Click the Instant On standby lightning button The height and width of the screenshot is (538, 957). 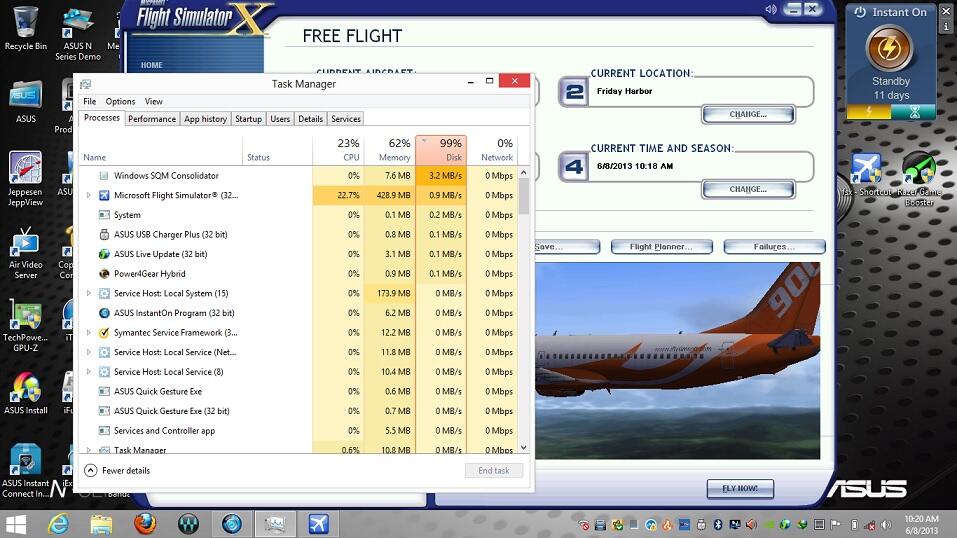890,48
